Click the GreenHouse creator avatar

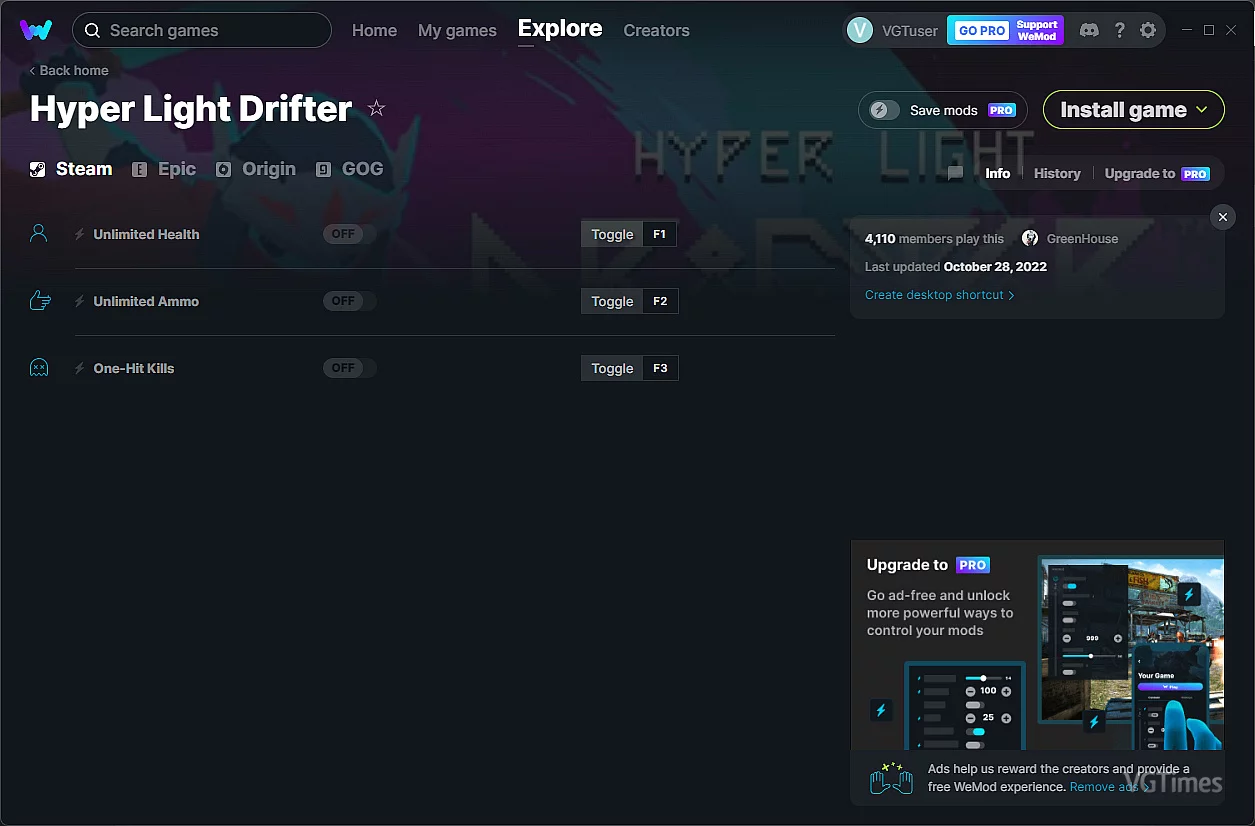tap(1030, 238)
